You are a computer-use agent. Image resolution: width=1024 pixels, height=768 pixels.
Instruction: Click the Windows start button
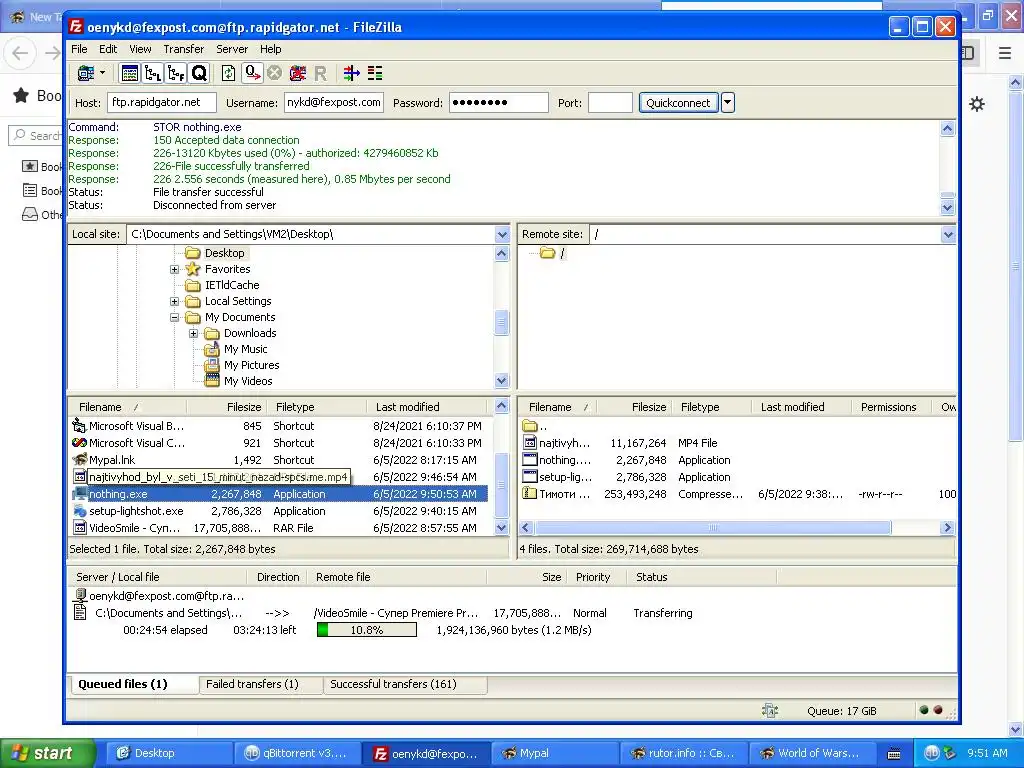48,753
